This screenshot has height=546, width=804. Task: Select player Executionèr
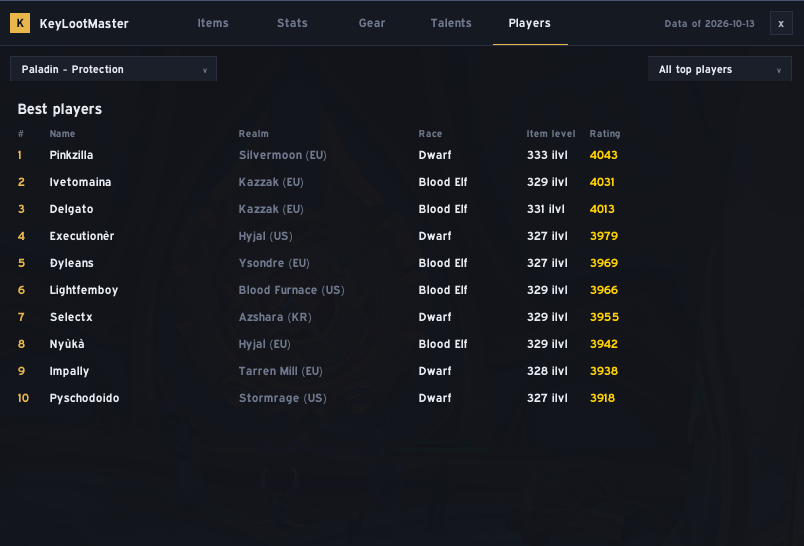coord(82,236)
